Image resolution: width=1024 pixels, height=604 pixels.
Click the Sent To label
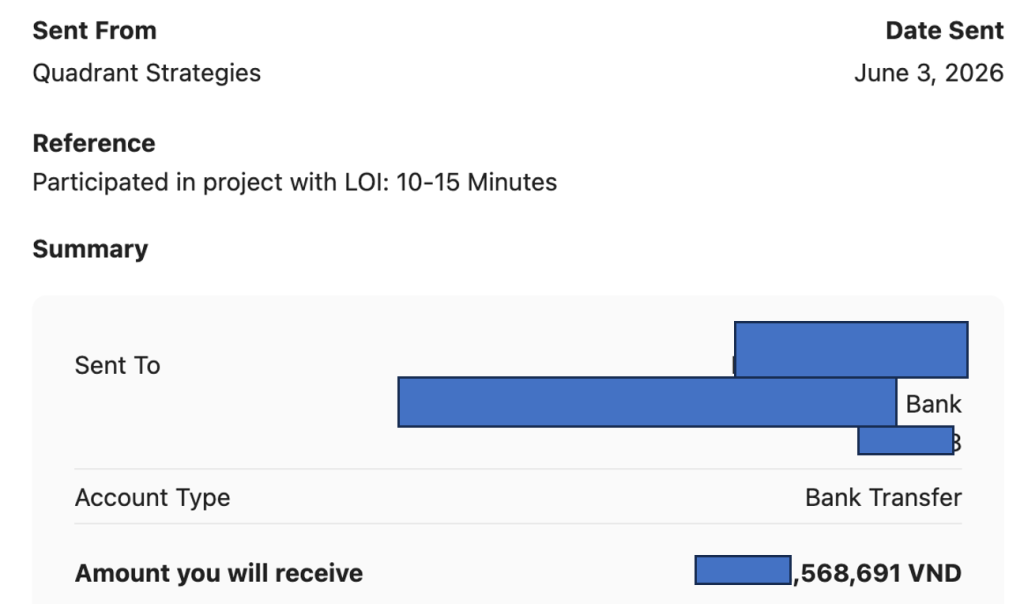pos(118,366)
